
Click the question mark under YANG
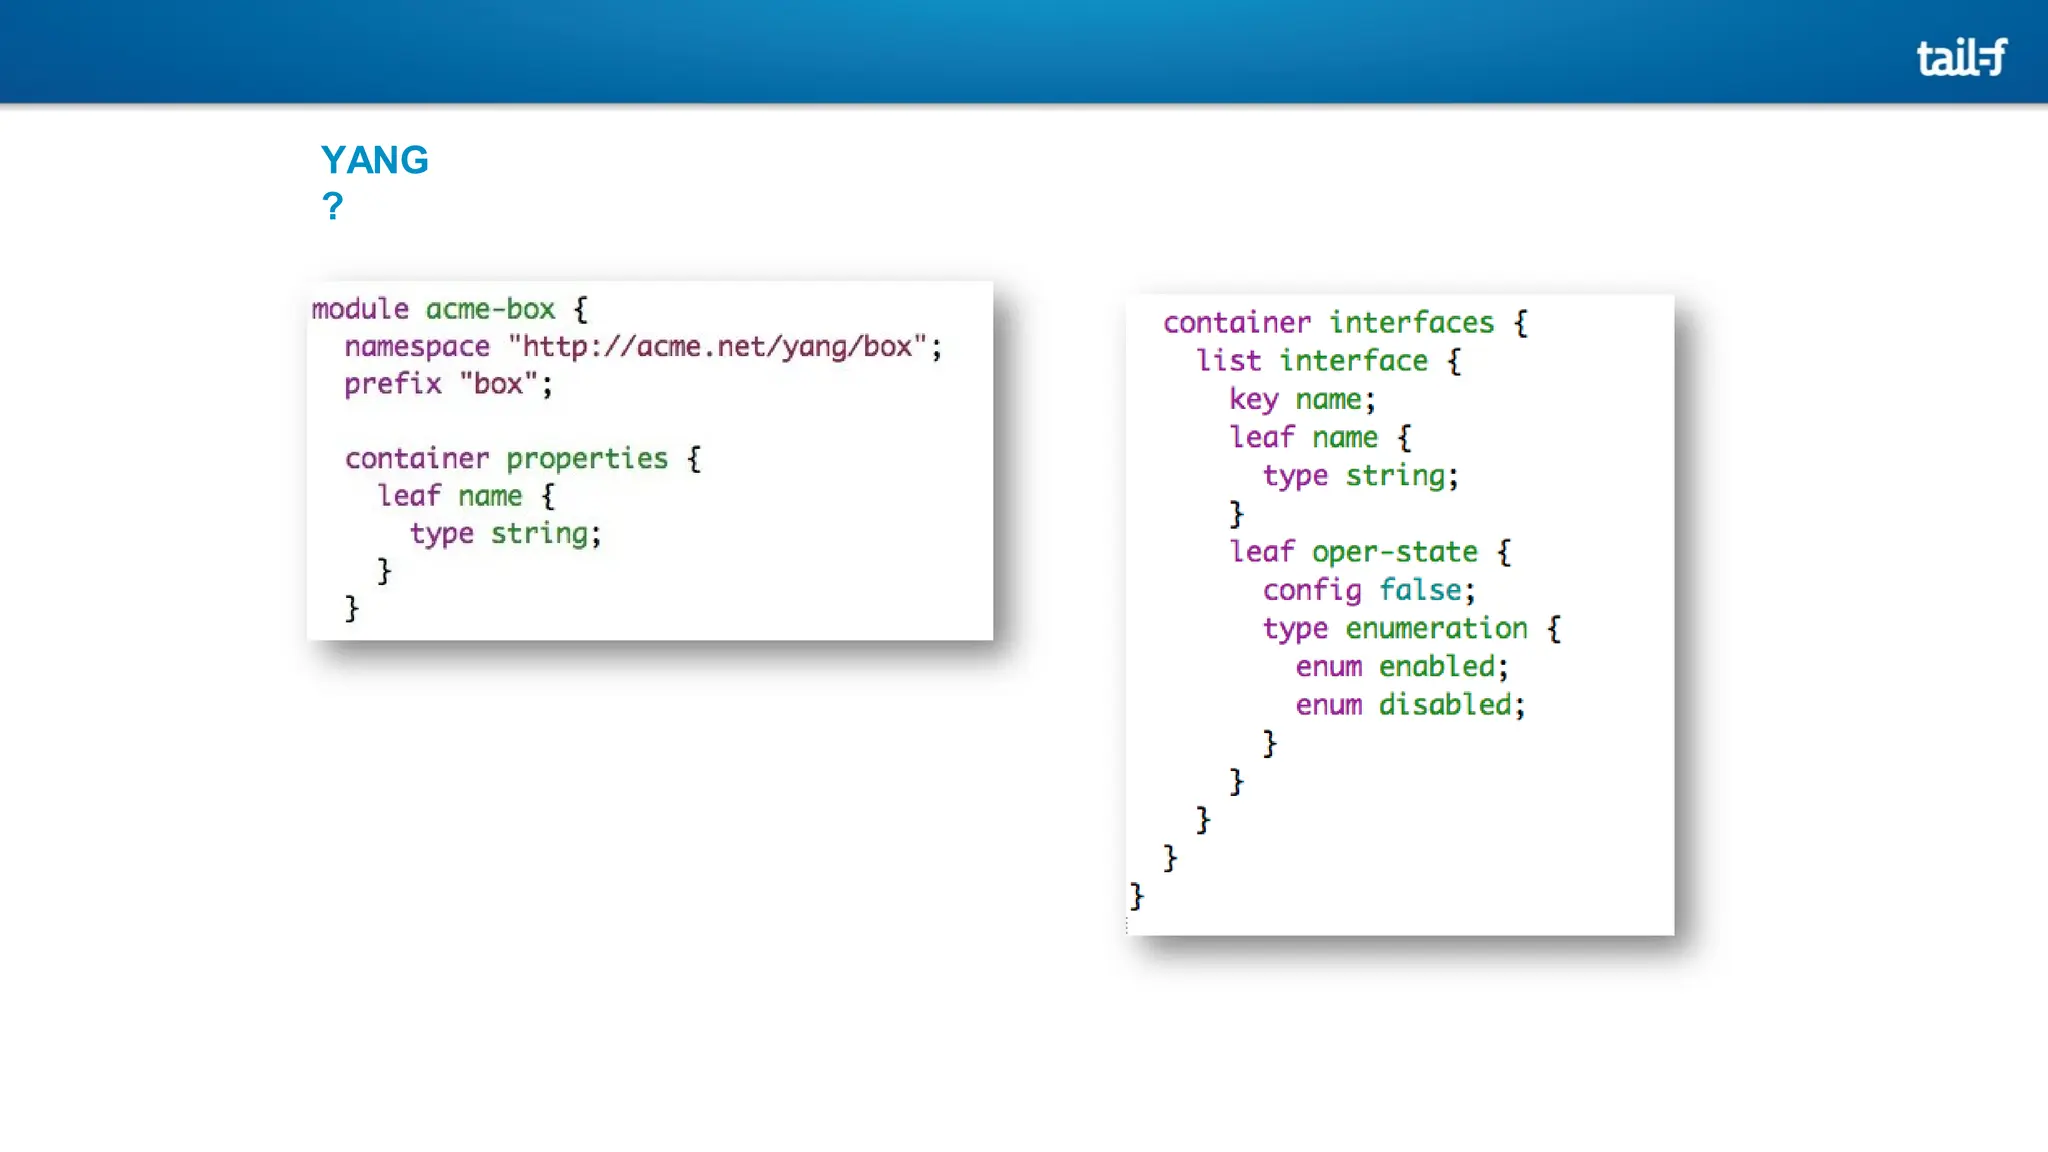pyautogui.click(x=332, y=206)
